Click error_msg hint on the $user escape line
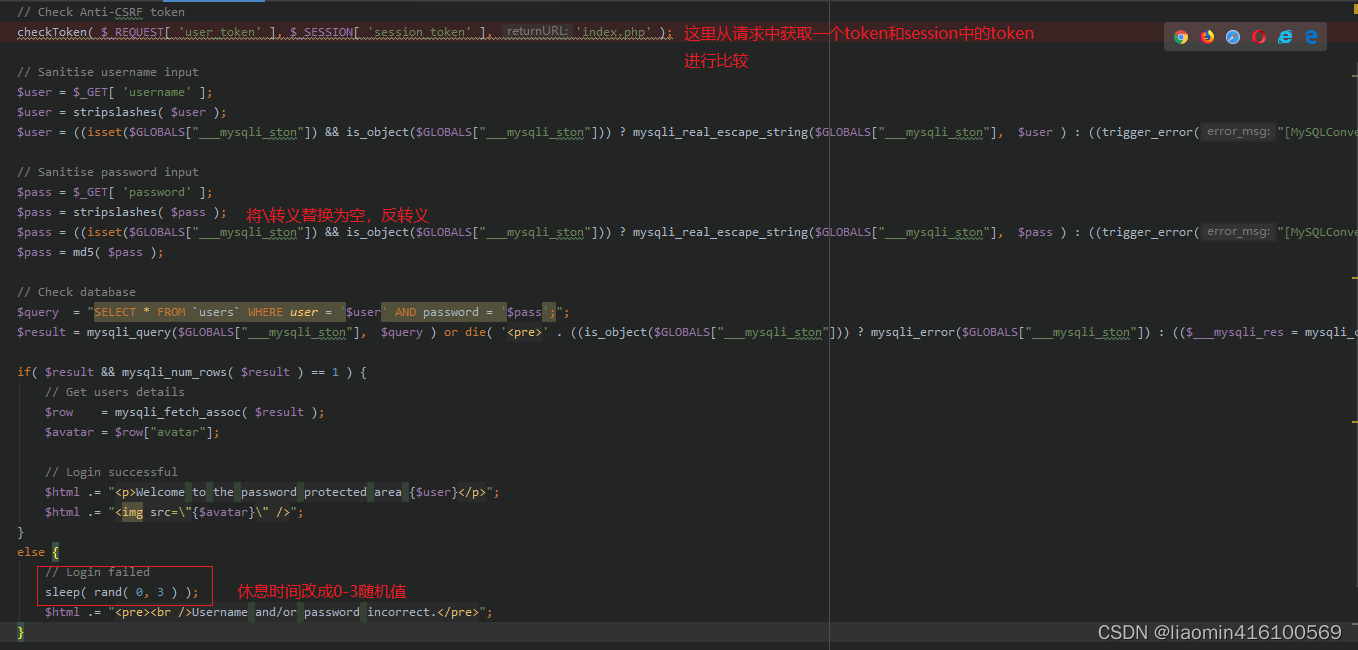 (1239, 132)
